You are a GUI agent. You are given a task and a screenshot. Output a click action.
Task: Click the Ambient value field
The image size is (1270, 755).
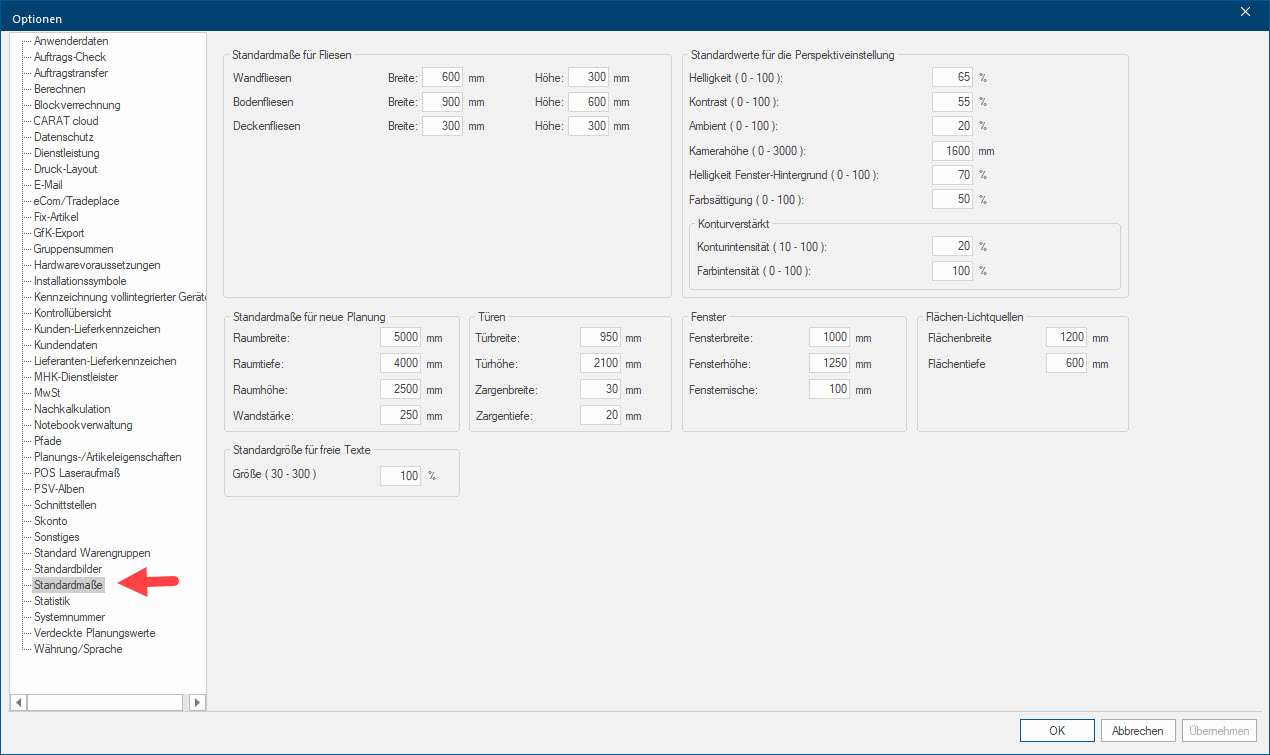(952, 126)
